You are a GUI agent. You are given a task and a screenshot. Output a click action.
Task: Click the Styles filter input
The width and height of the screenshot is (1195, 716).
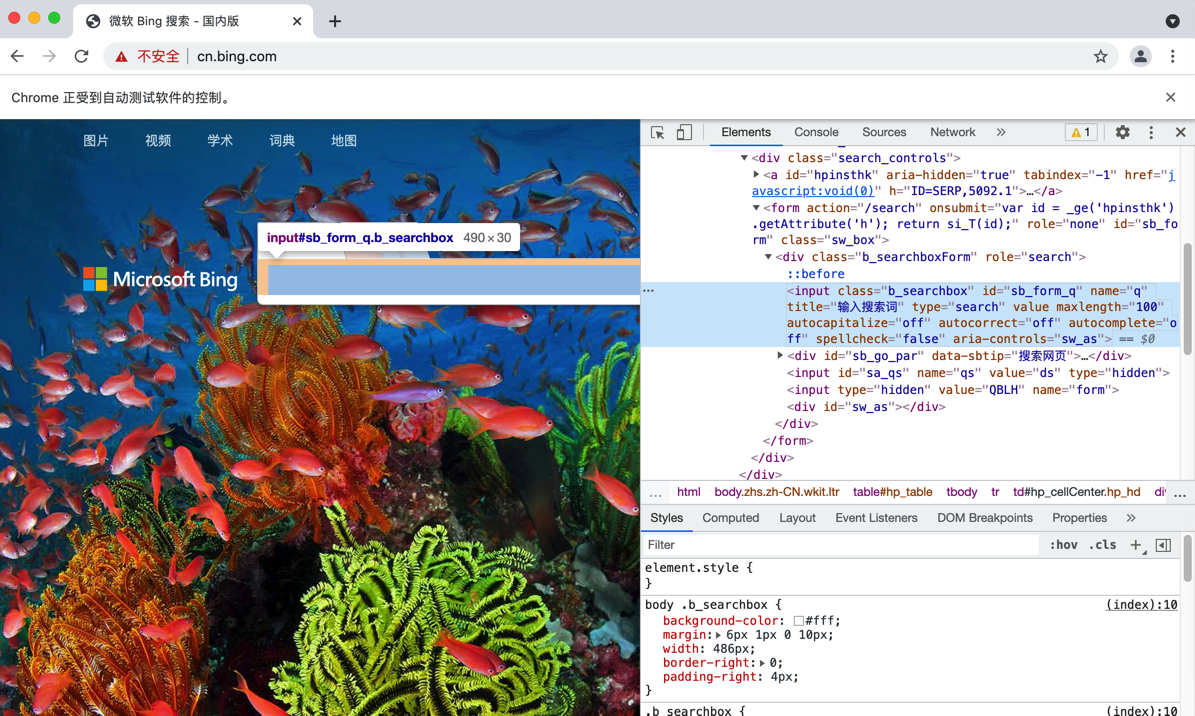pos(840,545)
